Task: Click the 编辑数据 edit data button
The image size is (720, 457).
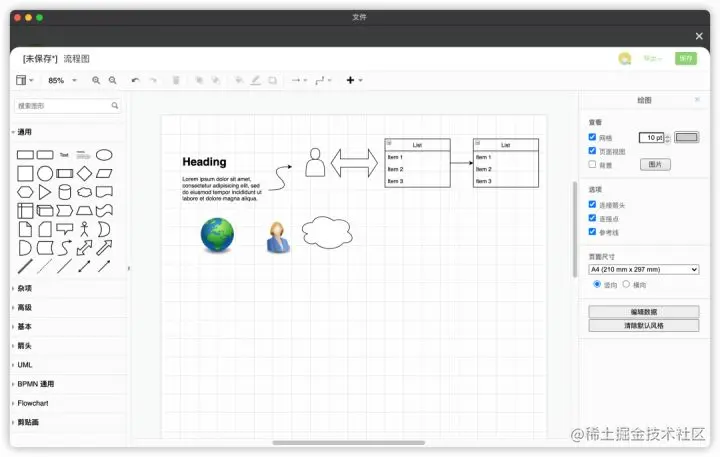Action: click(x=644, y=312)
